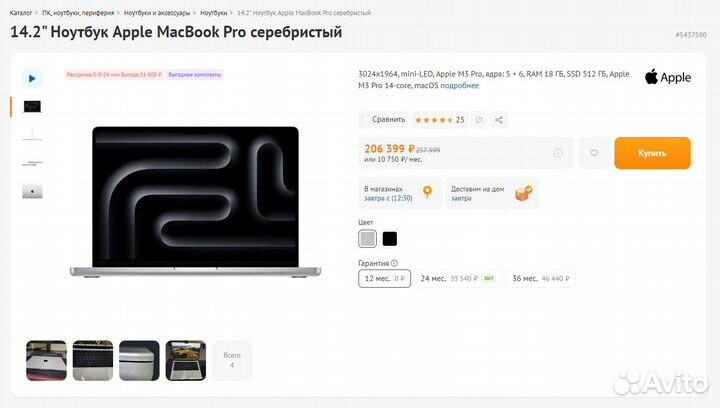Click the share icon next to rating

(499, 120)
